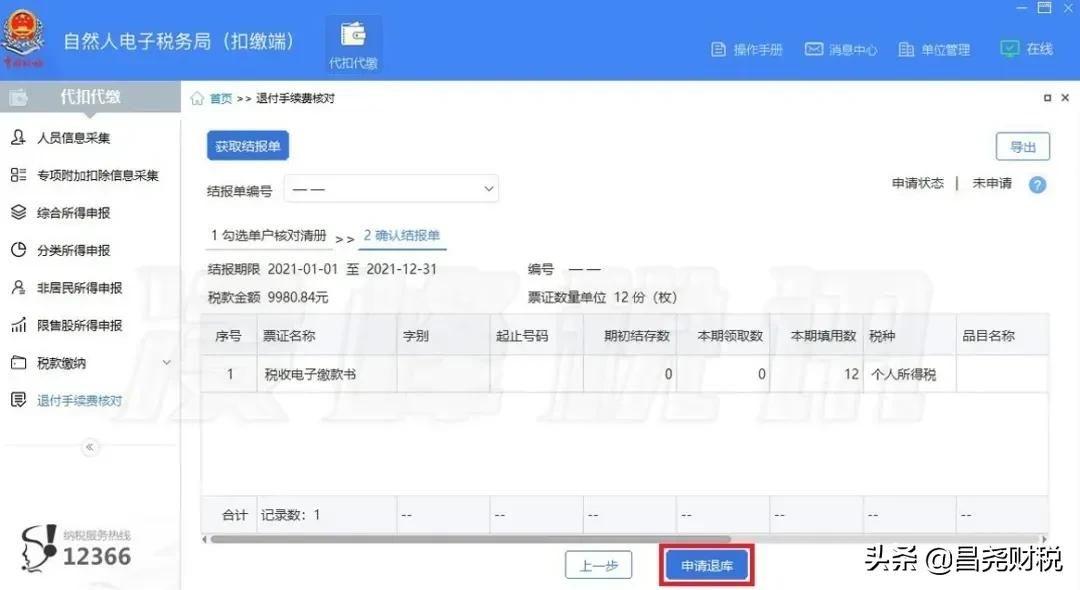Select the 2 确认结报单 step tab
The height and width of the screenshot is (590, 1080).
(404, 236)
